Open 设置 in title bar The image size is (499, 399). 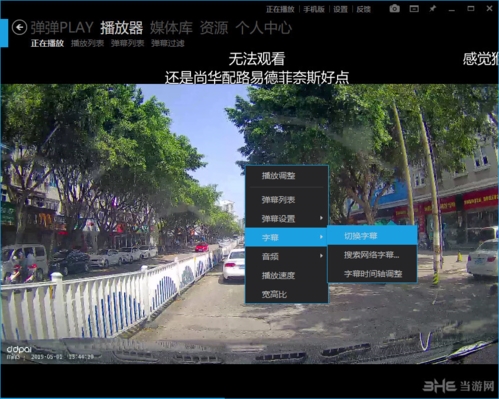click(x=340, y=9)
